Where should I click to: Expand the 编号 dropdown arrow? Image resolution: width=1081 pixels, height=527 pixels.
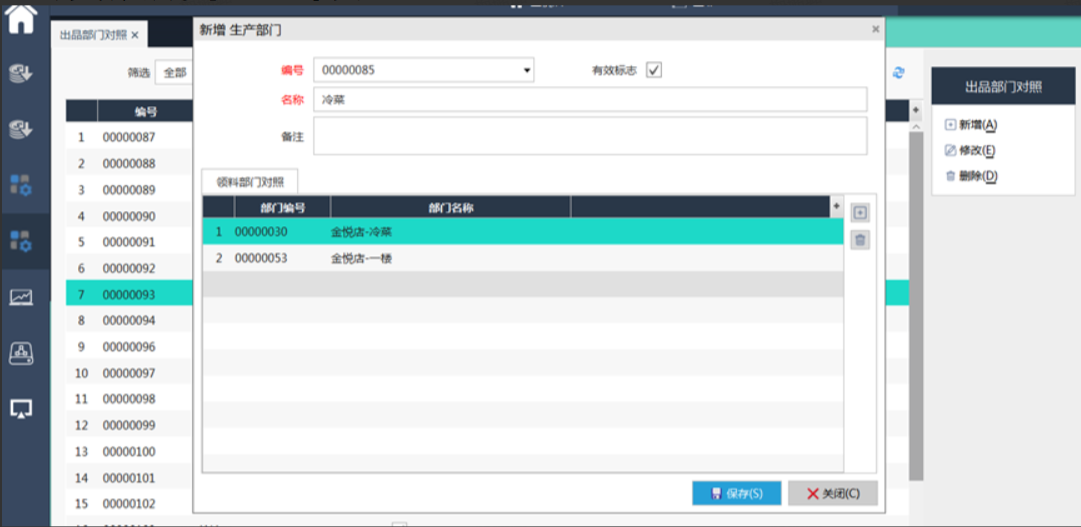[527, 71]
